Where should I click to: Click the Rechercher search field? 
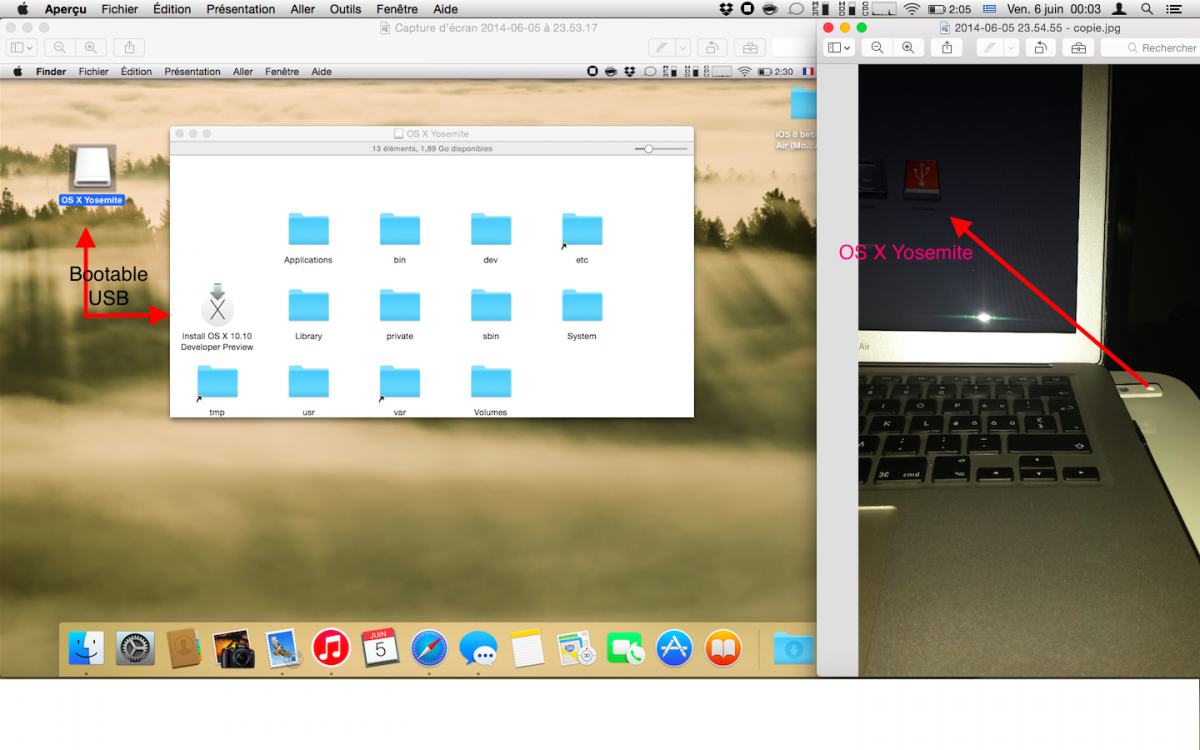(1150, 48)
